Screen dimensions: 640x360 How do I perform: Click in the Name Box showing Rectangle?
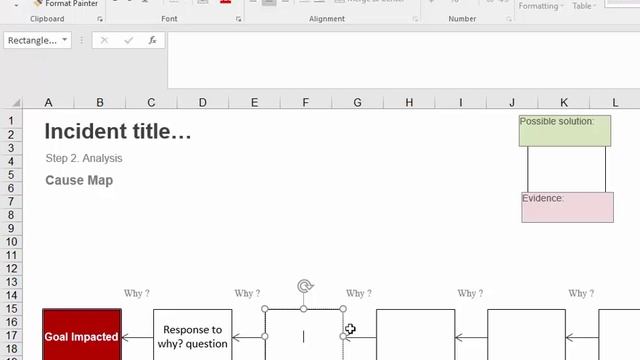coord(32,40)
